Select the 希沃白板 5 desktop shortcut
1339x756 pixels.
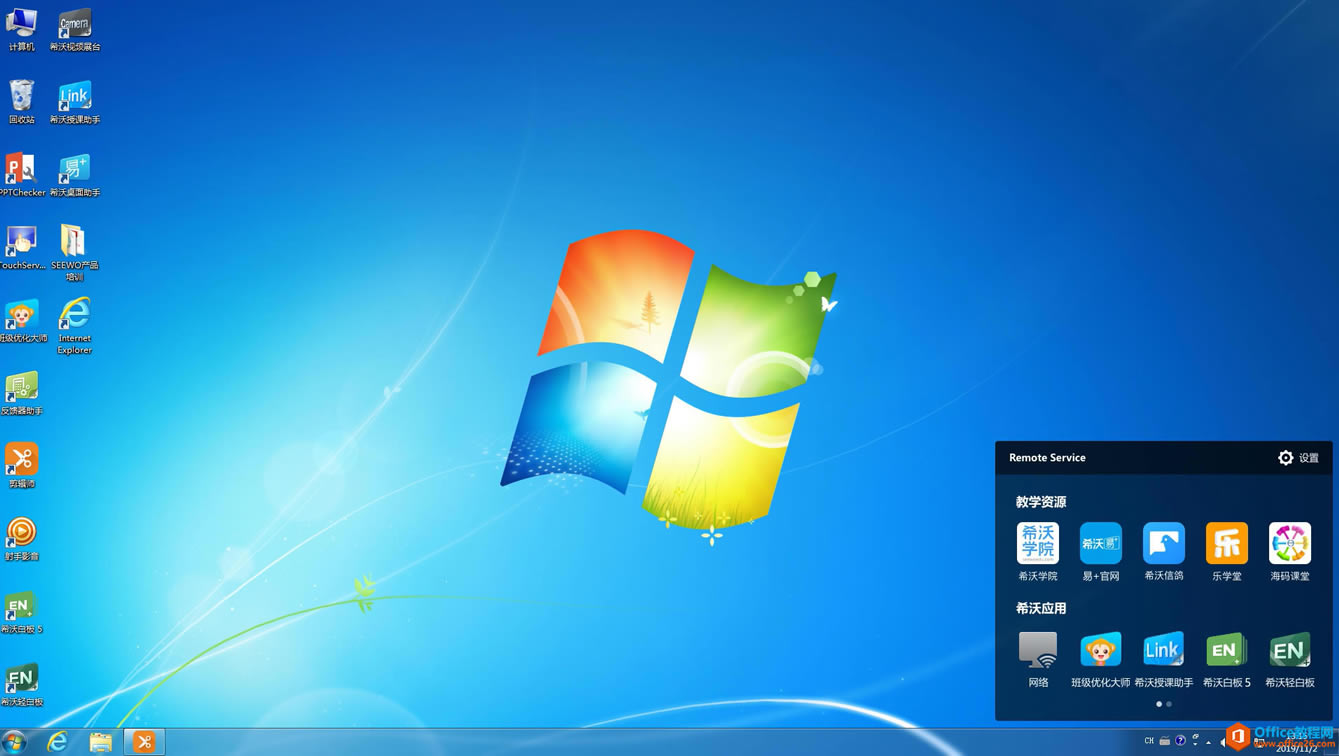point(21,612)
